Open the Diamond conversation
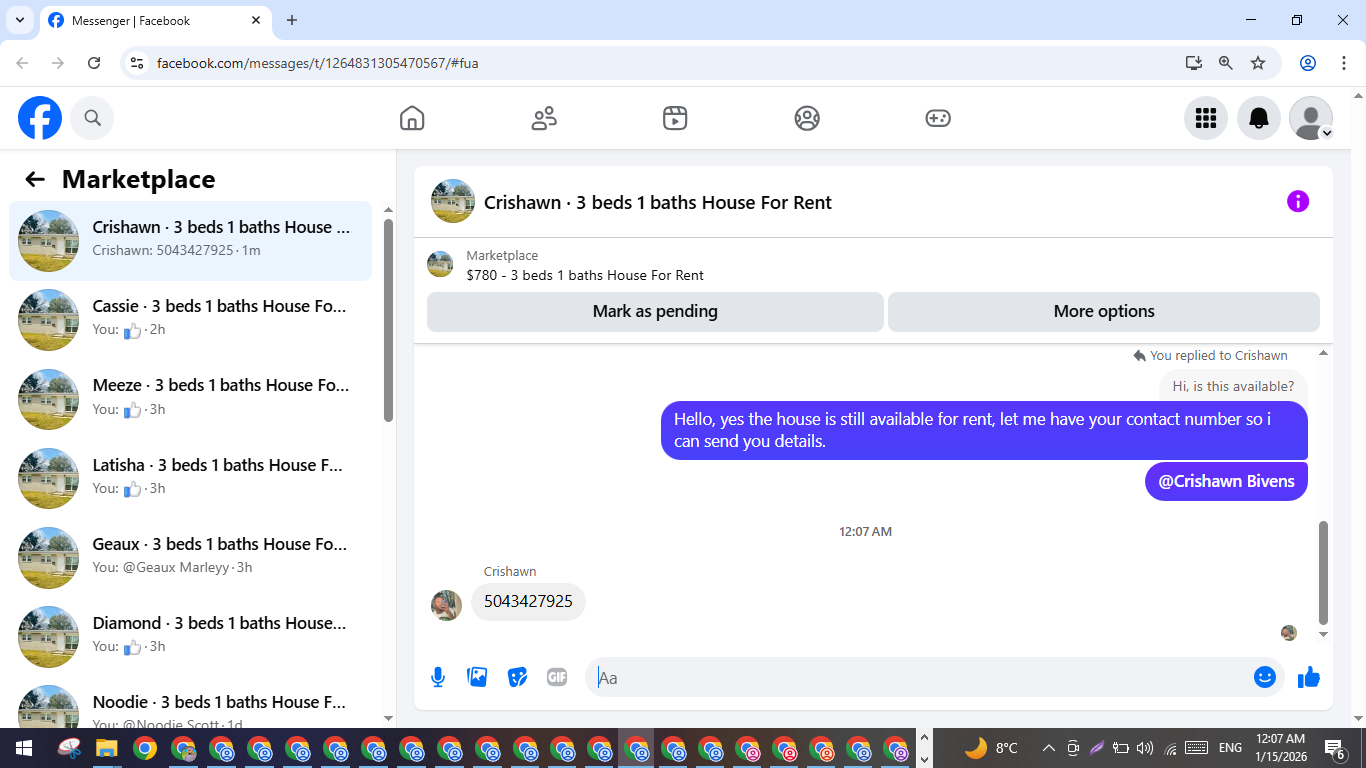This screenshot has width=1366, height=768. [x=190, y=636]
